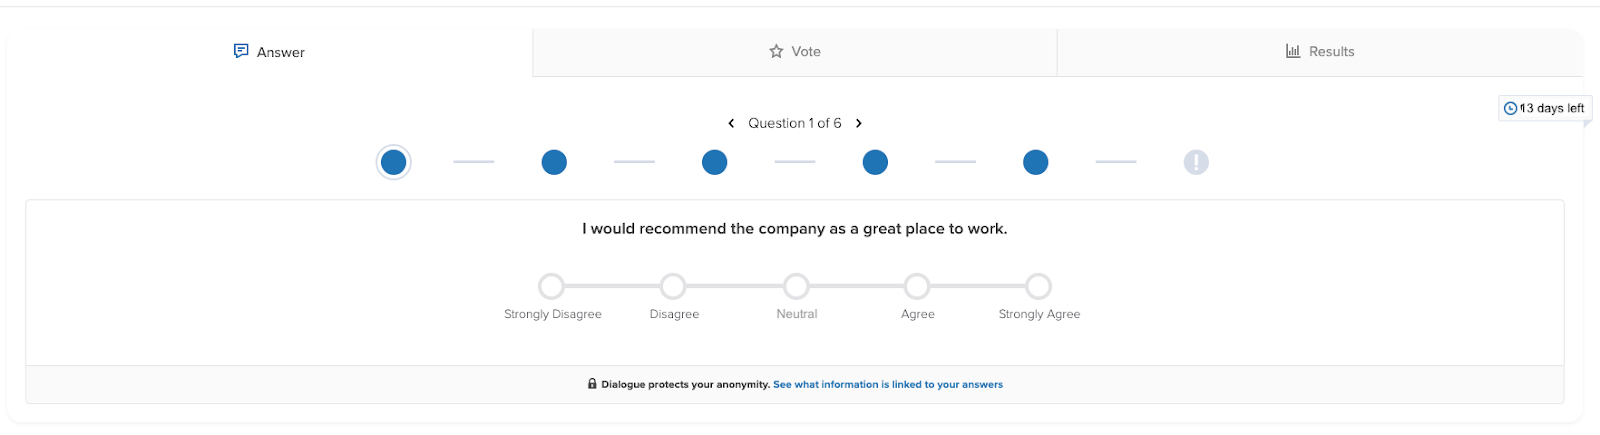The width and height of the screenshot is (1600, 435).
Task: Click the clock icon beside days left
Action: tap(1510, 108)
